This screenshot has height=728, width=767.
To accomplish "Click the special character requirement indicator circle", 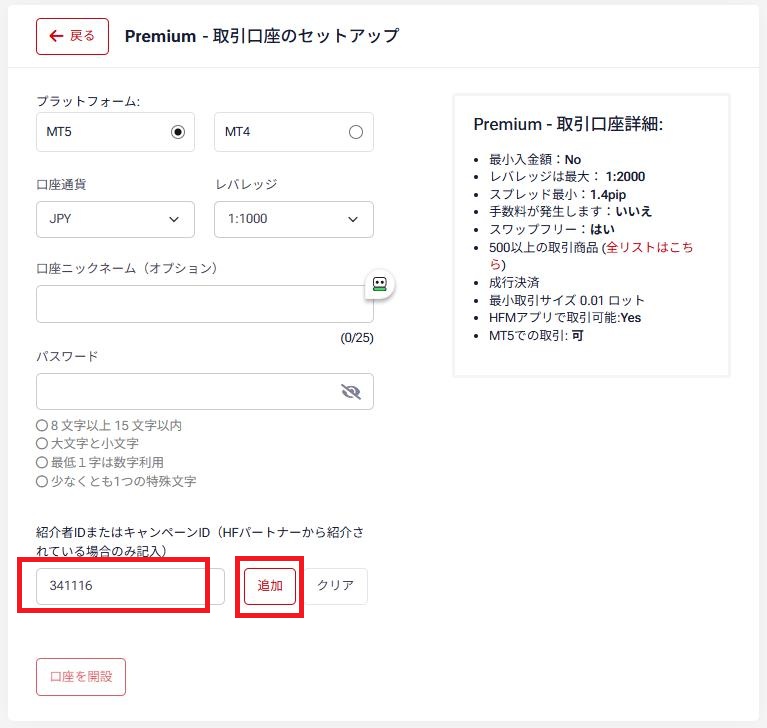I will click(42, 481).
